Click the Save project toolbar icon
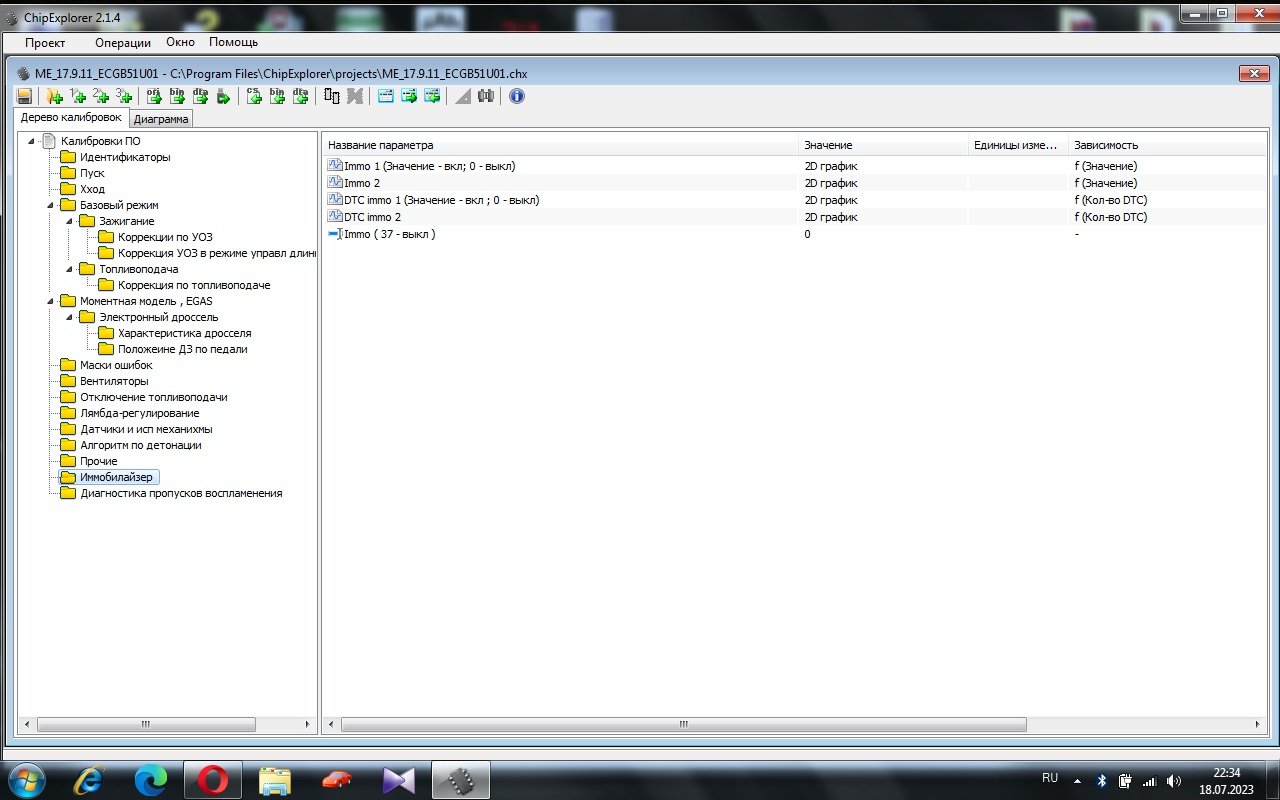Screen dimensions: 1280x800 tap(25, 96)
